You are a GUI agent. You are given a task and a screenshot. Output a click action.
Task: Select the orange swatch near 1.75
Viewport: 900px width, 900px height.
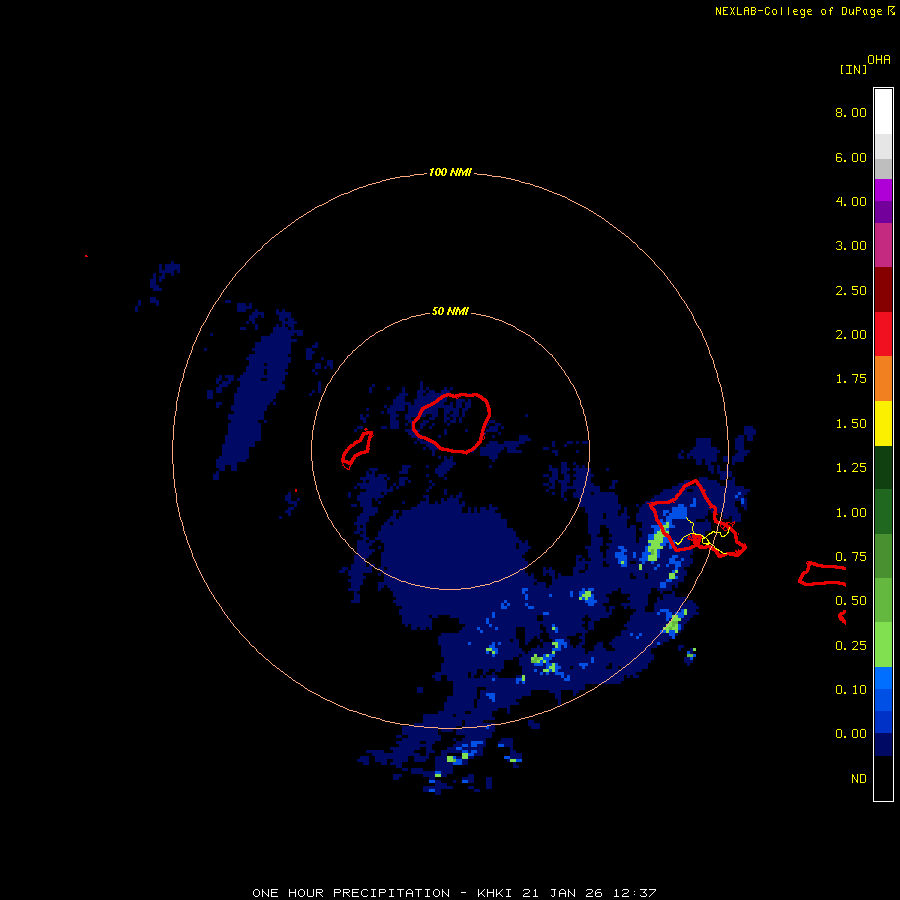pos(883,378)
